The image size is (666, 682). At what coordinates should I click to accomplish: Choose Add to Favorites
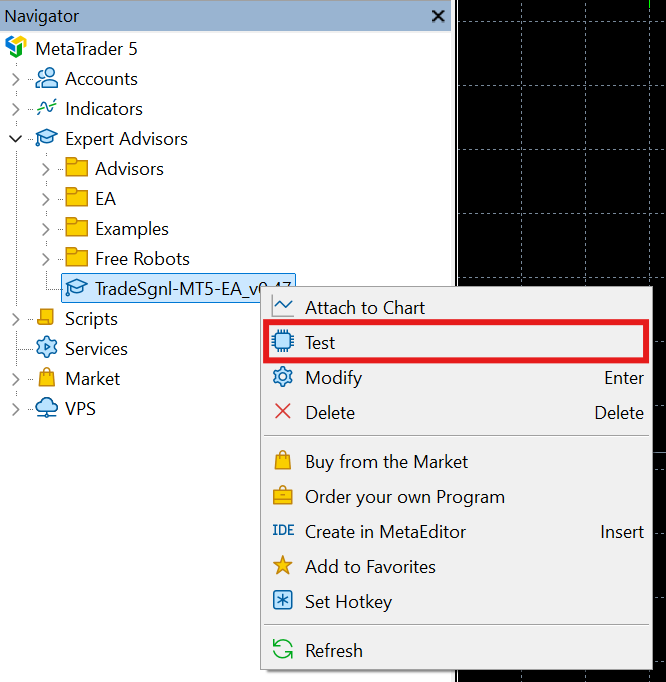456,566
